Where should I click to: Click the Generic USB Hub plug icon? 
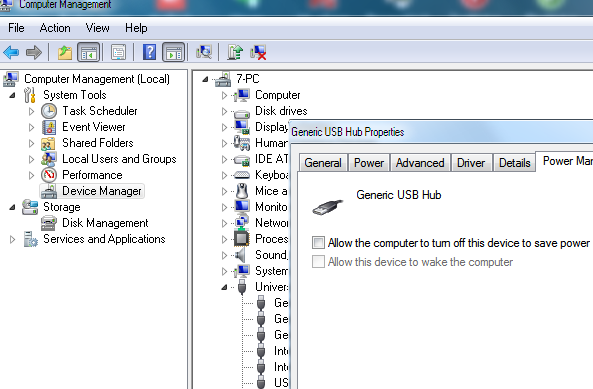pos(327,207)
